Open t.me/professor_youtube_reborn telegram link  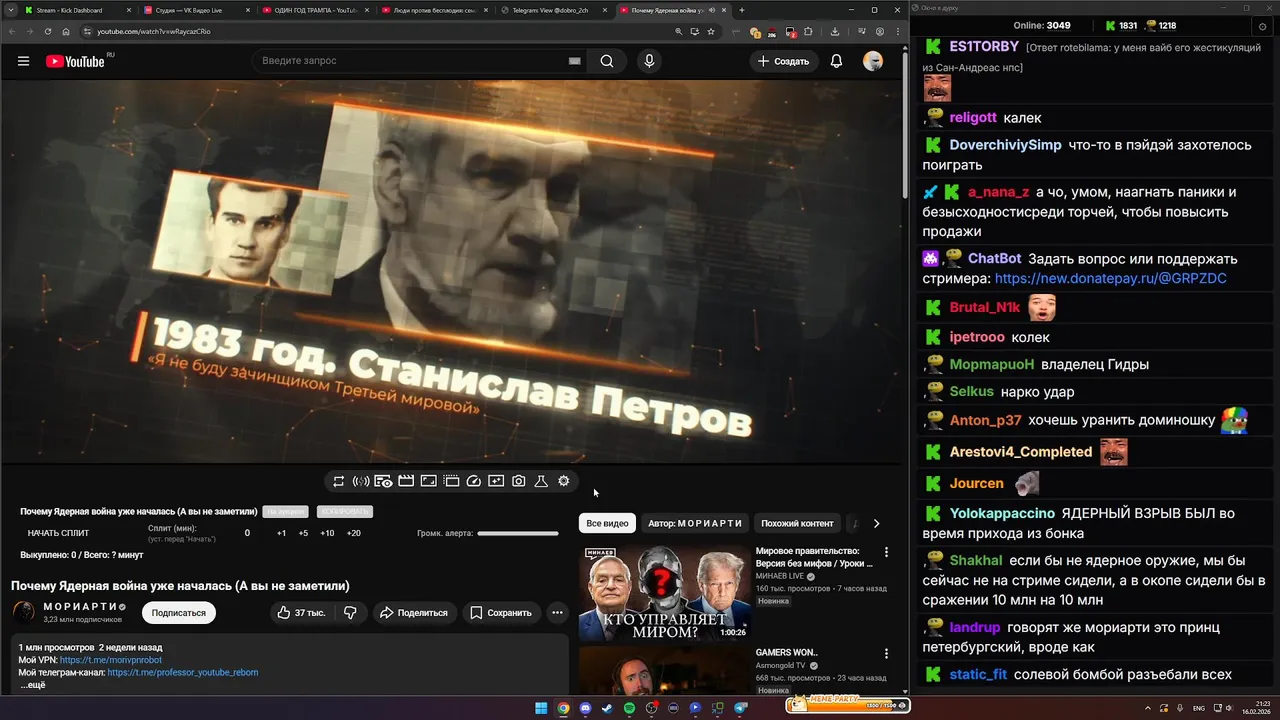click(x=183, y=673)
